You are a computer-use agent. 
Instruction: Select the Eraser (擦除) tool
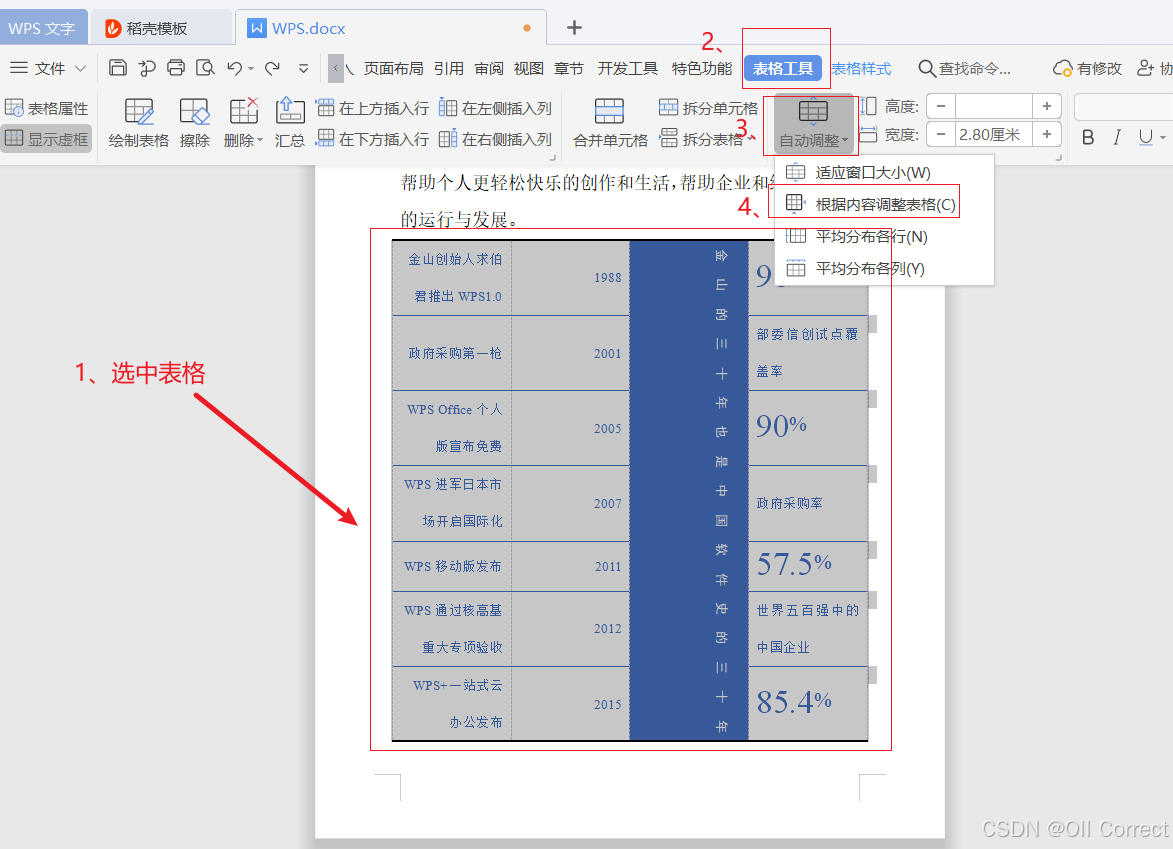(195, 123)
